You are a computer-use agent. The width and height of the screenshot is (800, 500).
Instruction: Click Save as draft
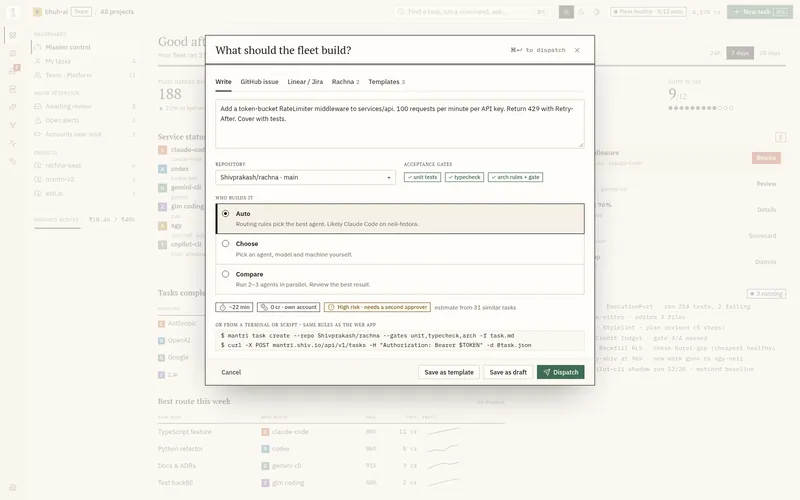point(508,372)
